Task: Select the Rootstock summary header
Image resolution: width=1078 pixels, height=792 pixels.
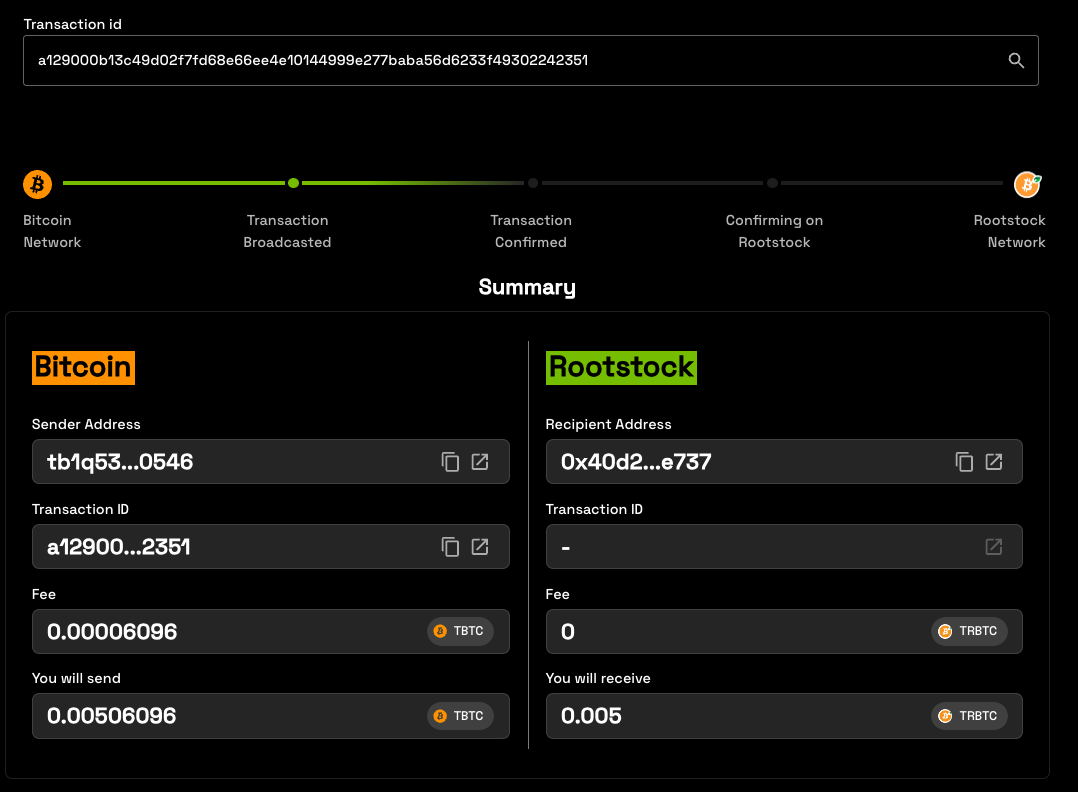Action: (621, 368)
